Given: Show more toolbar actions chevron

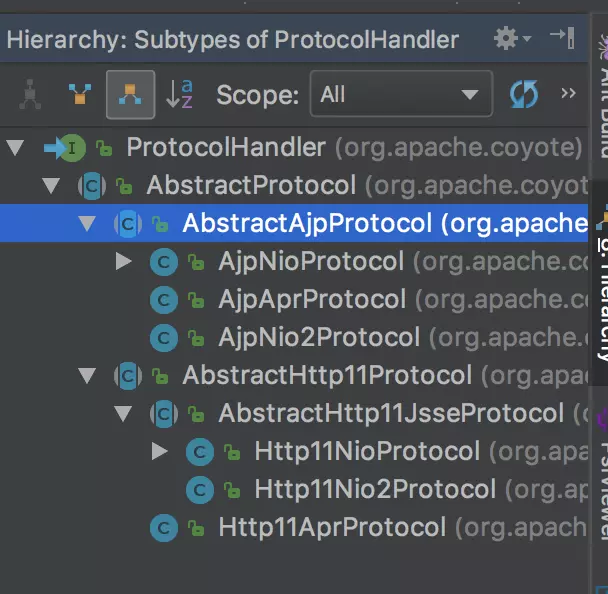Looking at the screenshot, I should tap(568, 94).
